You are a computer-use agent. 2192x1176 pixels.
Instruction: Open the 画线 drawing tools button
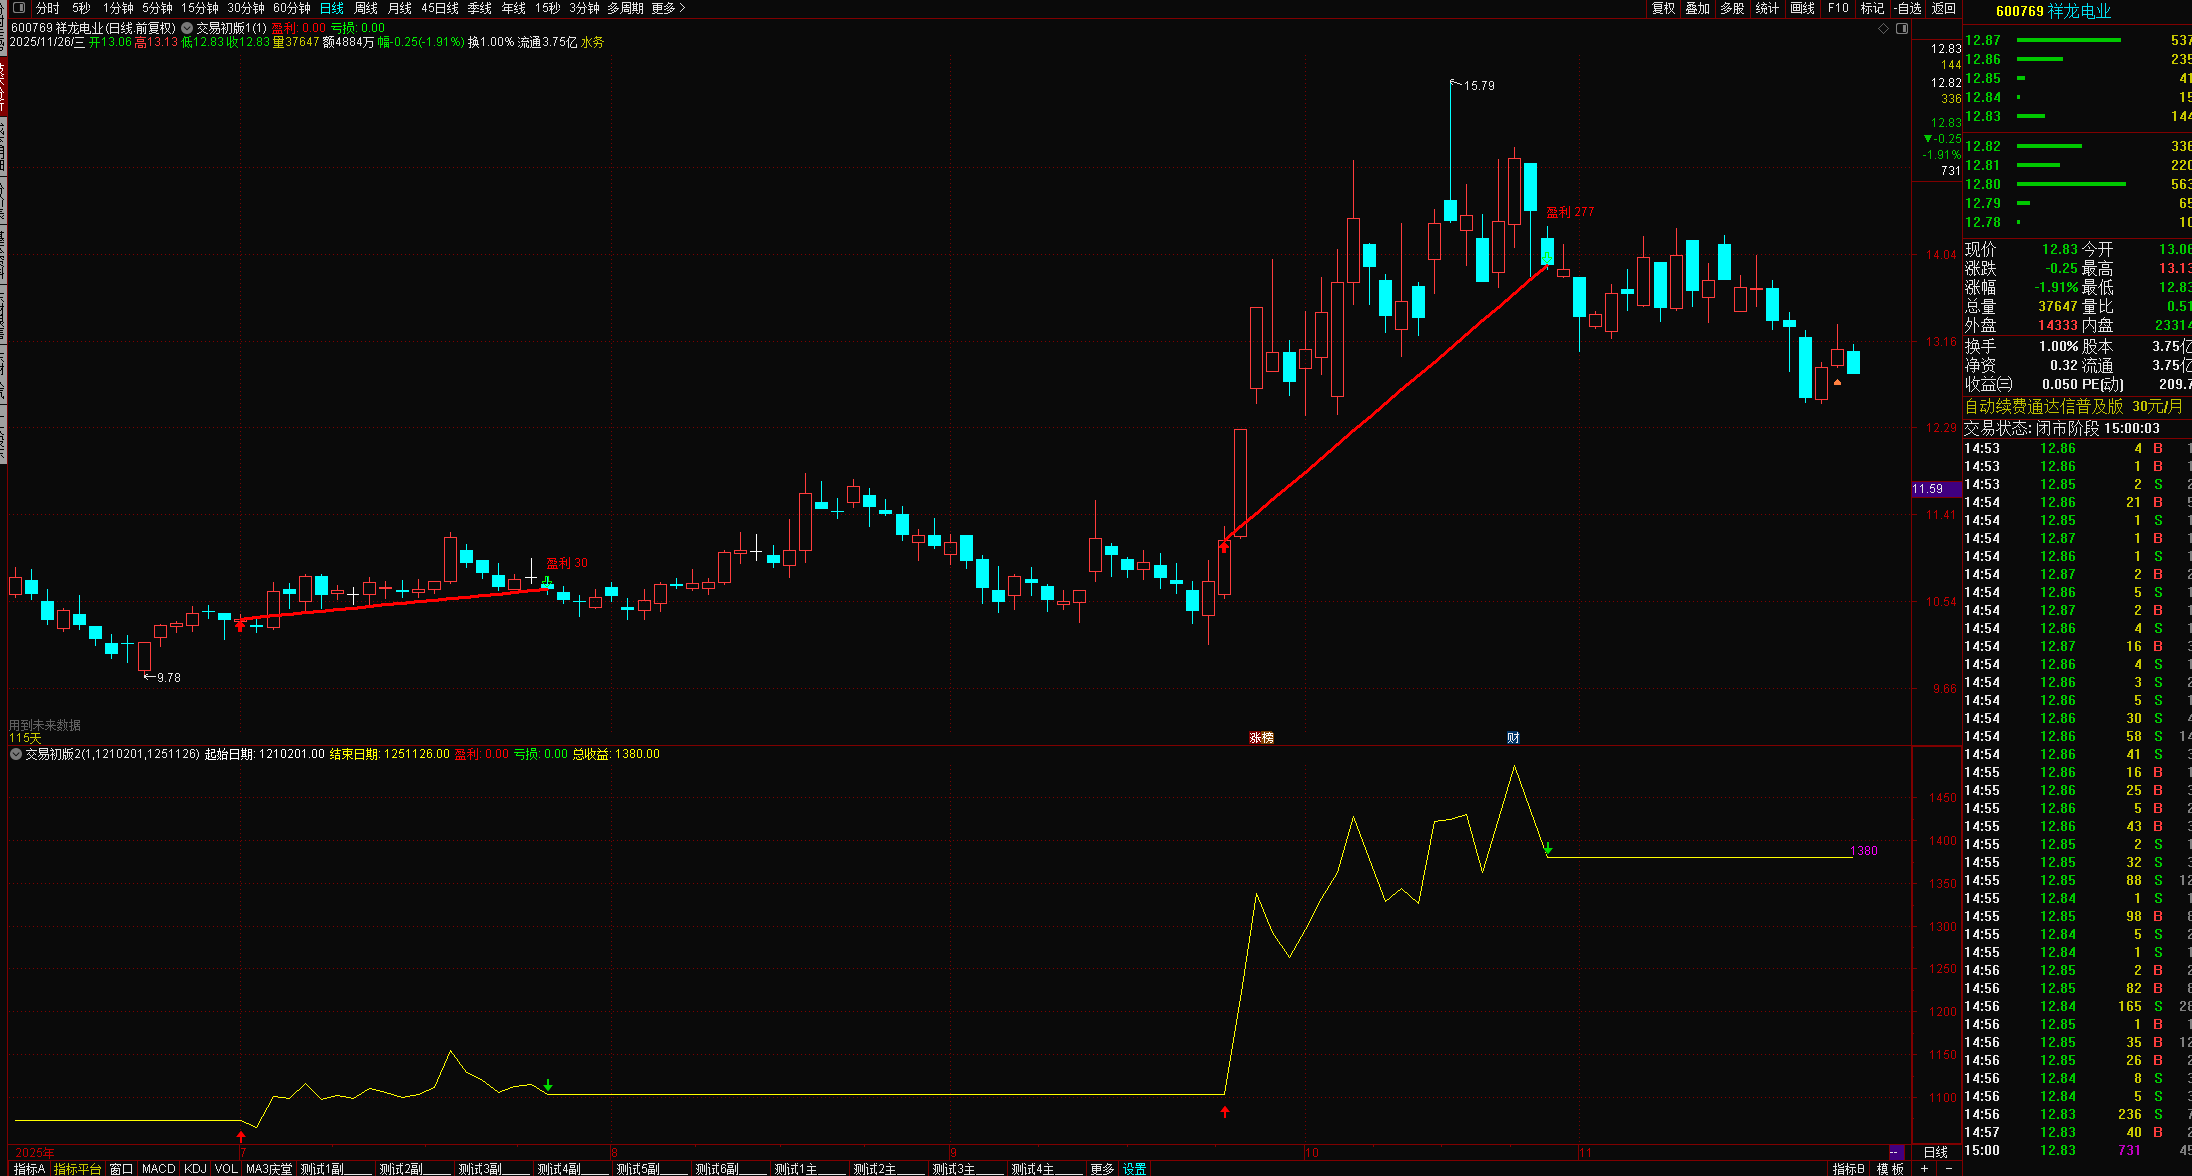coord(1802,8)
